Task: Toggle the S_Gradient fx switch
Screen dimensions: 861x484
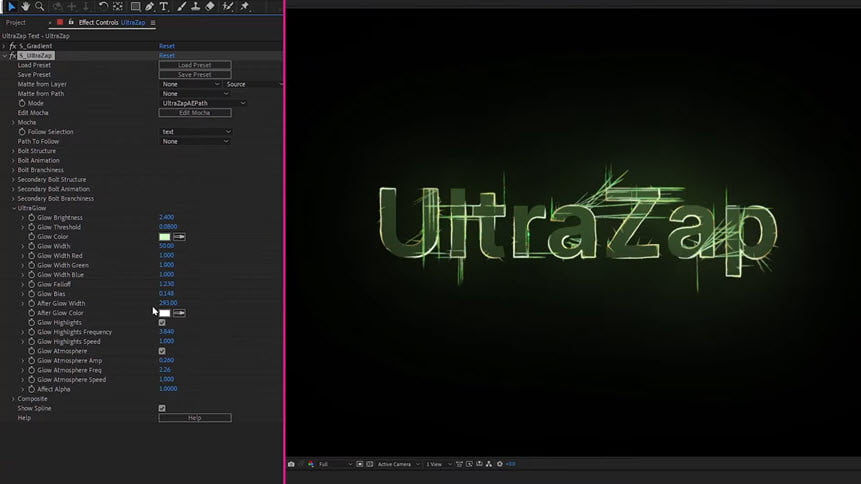Action: coord(13,46)
